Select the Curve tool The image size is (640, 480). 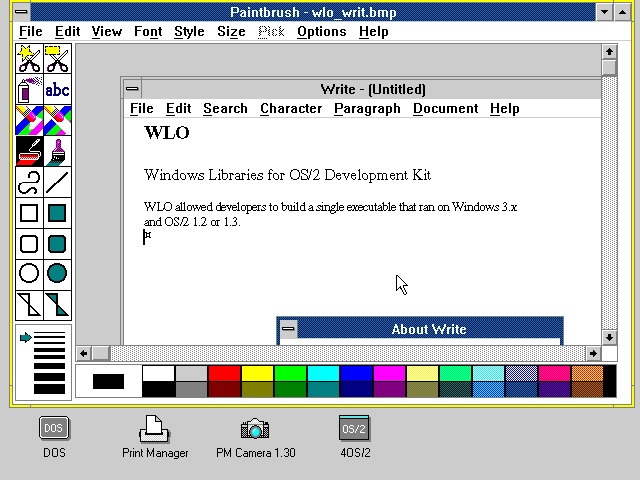pyautogui.click(x=29, y=182)
